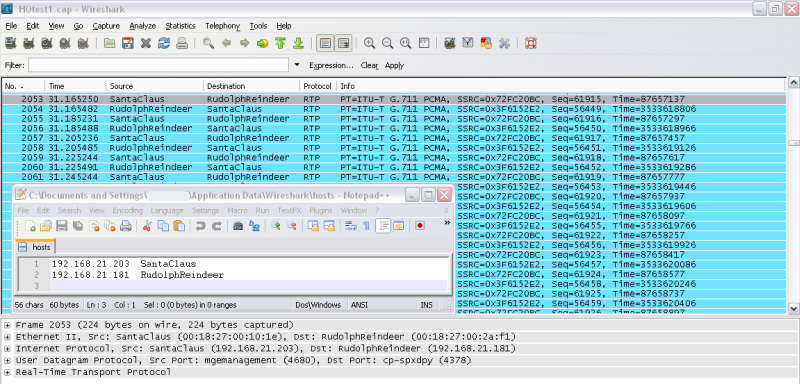This screenshot has height=384, width=800.
Task: Select the hosts tab in Notepad++
Action: click(x=36, y=247)
